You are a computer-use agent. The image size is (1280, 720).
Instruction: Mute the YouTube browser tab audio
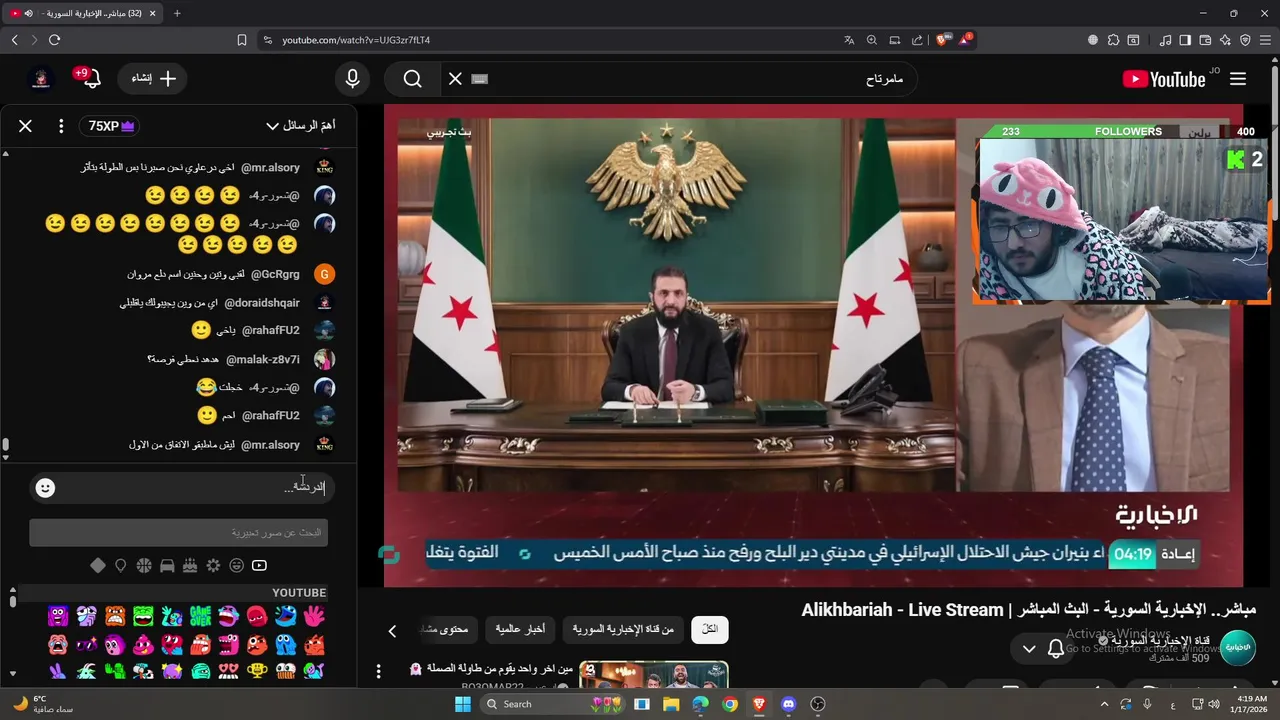click(x=28, y=13)
